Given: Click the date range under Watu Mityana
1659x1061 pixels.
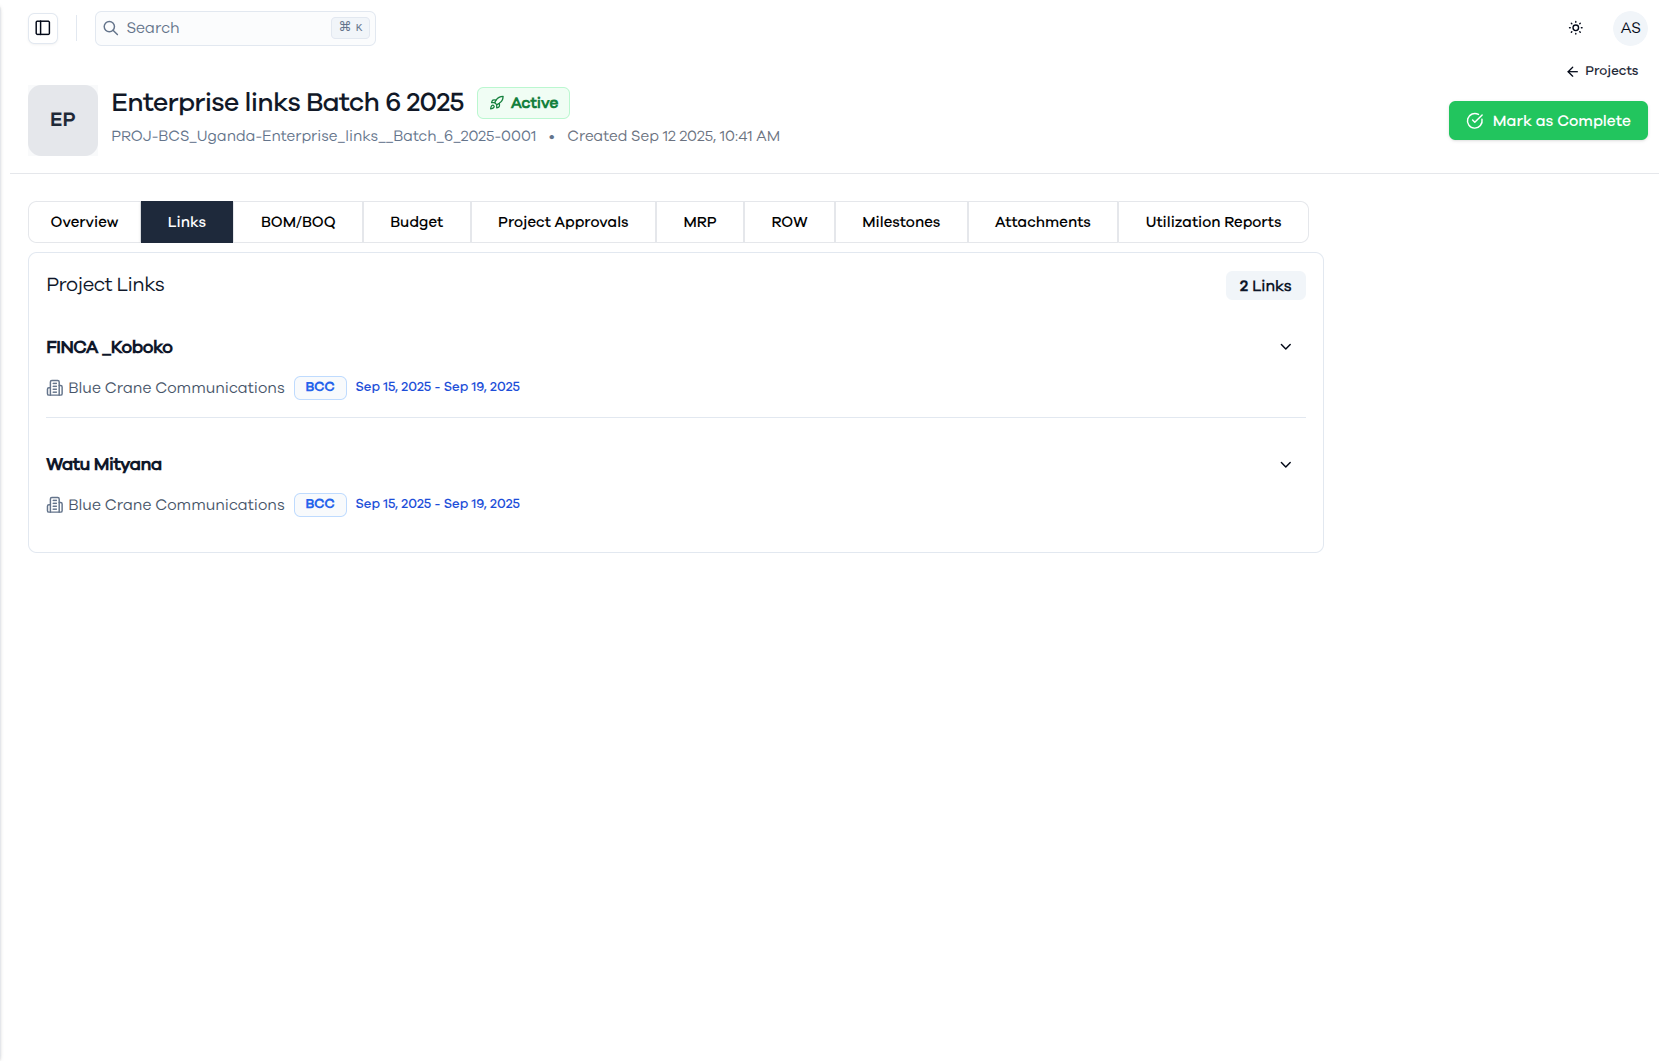Looking at the screenshot, I should pyautogui.click(x=438, y=504).
